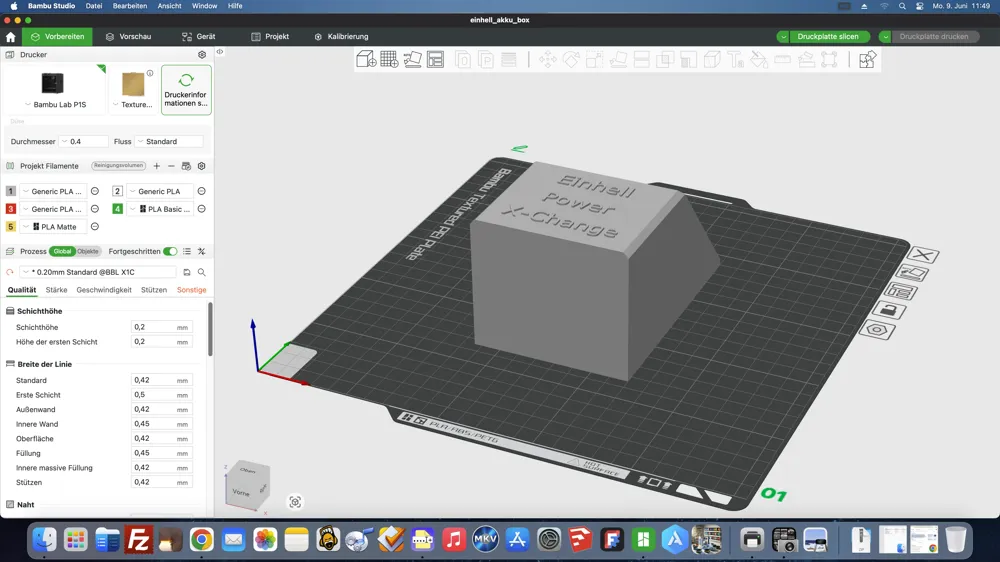Click filament 3 red color swatch
This screenshot has width=1000, height=562.
pos(11,209)
